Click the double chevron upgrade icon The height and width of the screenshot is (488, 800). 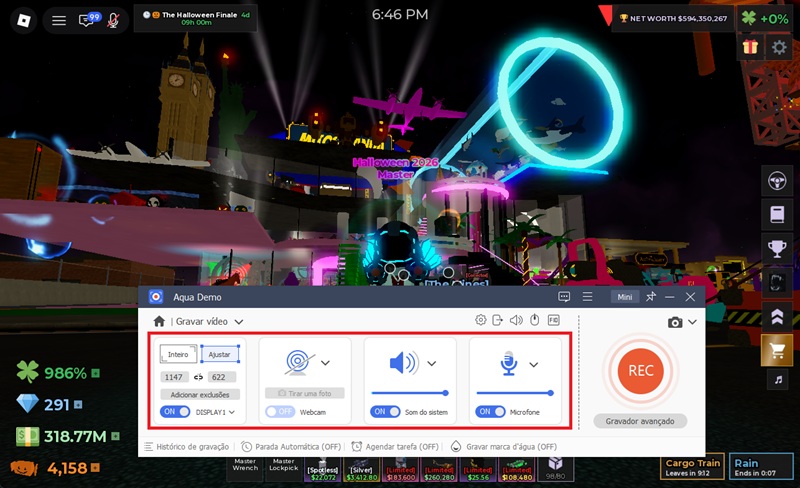click(x=777, y=316)
